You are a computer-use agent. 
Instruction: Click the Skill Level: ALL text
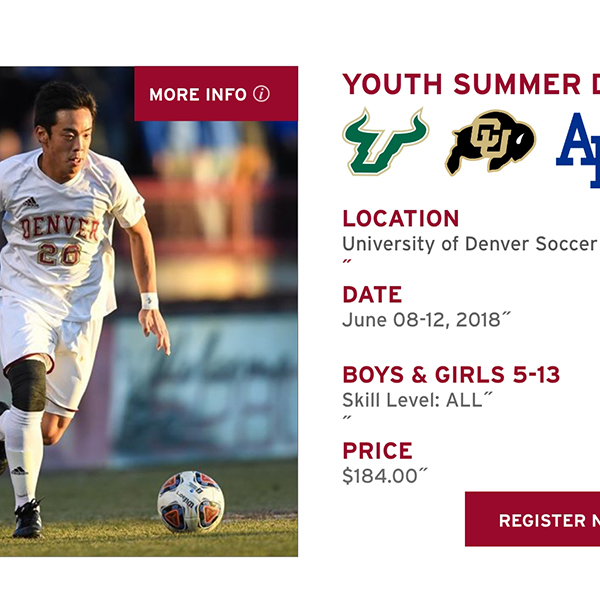415,400
